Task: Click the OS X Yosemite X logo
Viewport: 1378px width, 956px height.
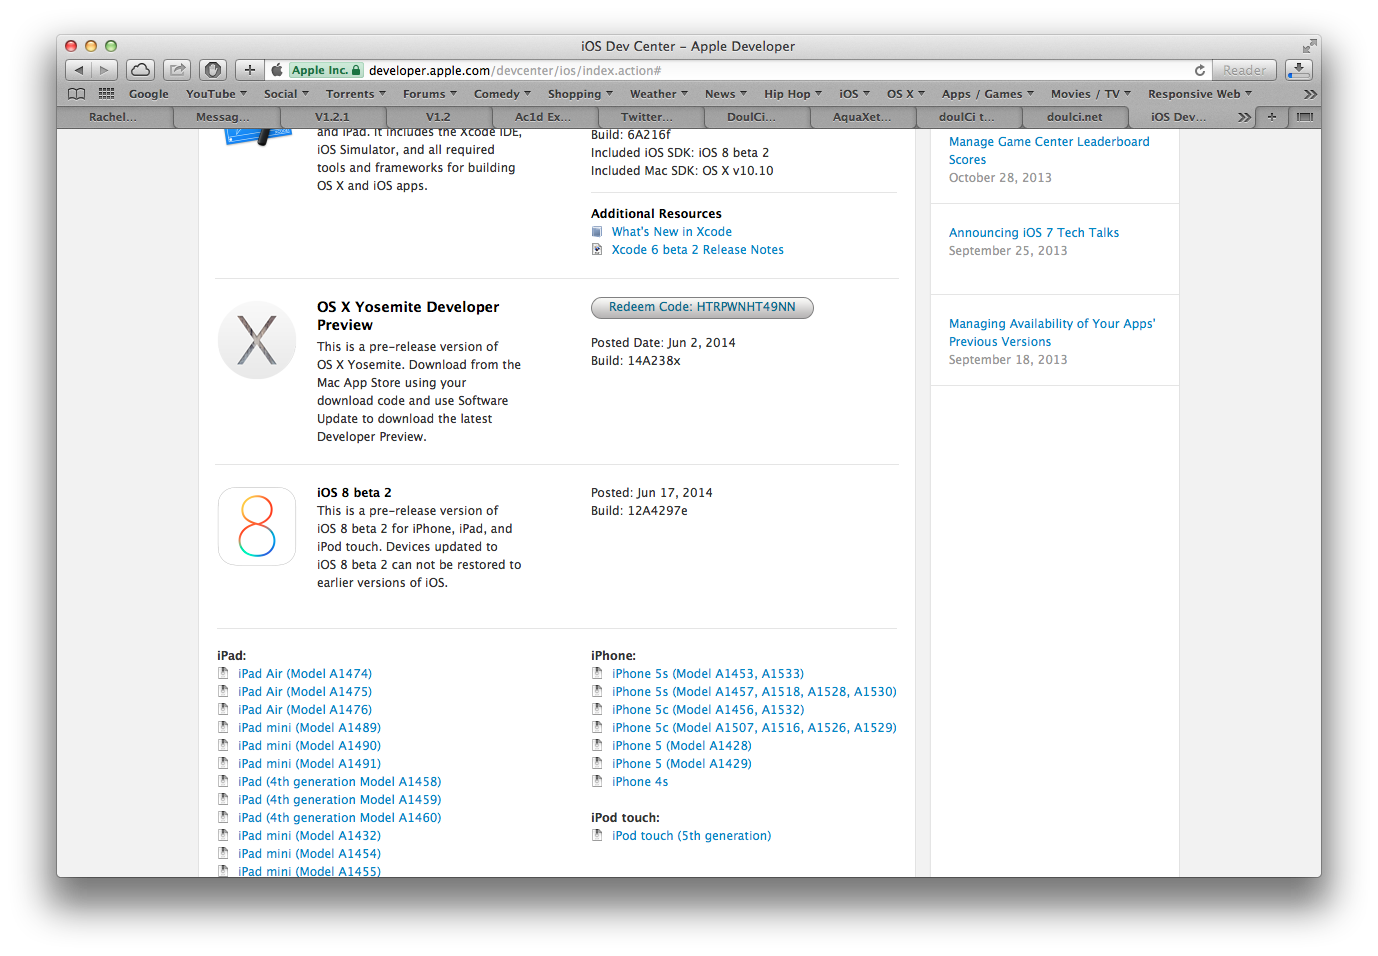Action: (x=257, y=340)
